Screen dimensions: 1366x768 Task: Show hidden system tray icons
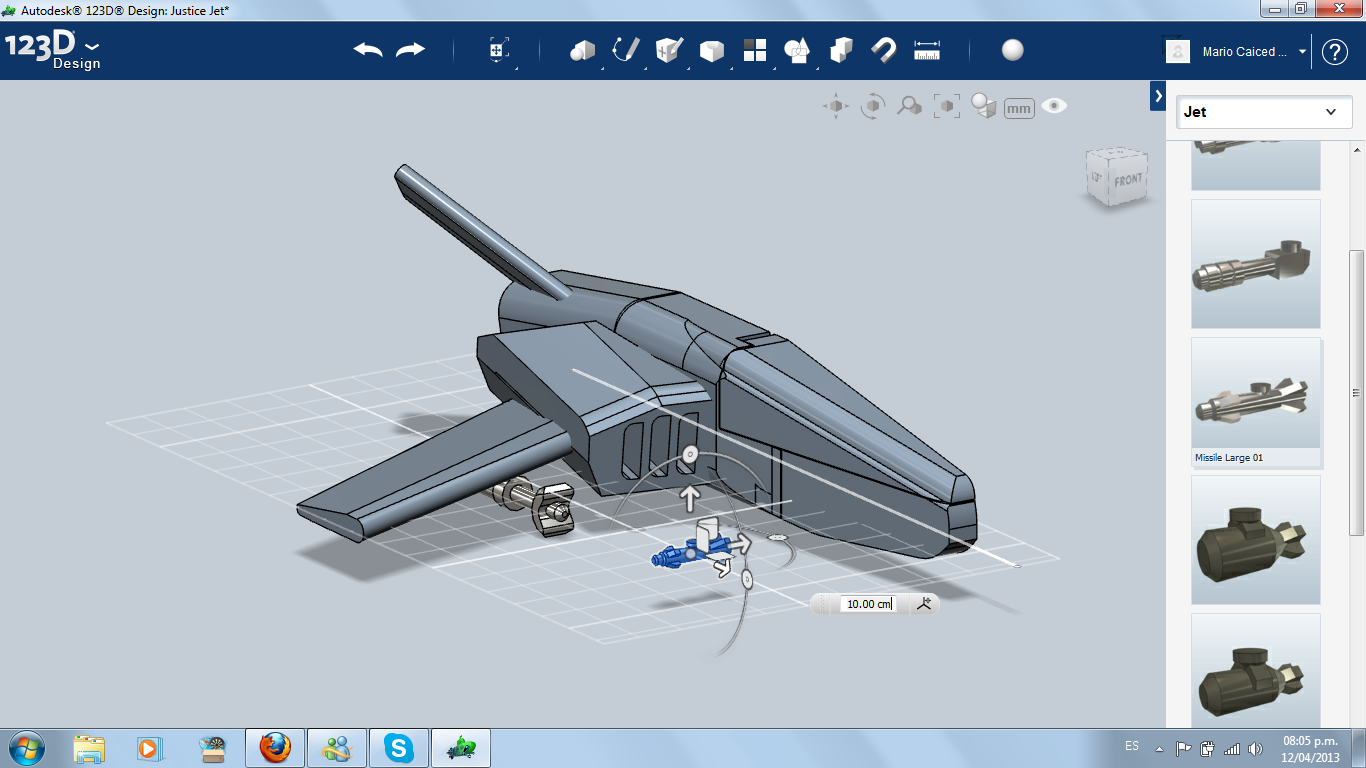(x=1159, y=748)
